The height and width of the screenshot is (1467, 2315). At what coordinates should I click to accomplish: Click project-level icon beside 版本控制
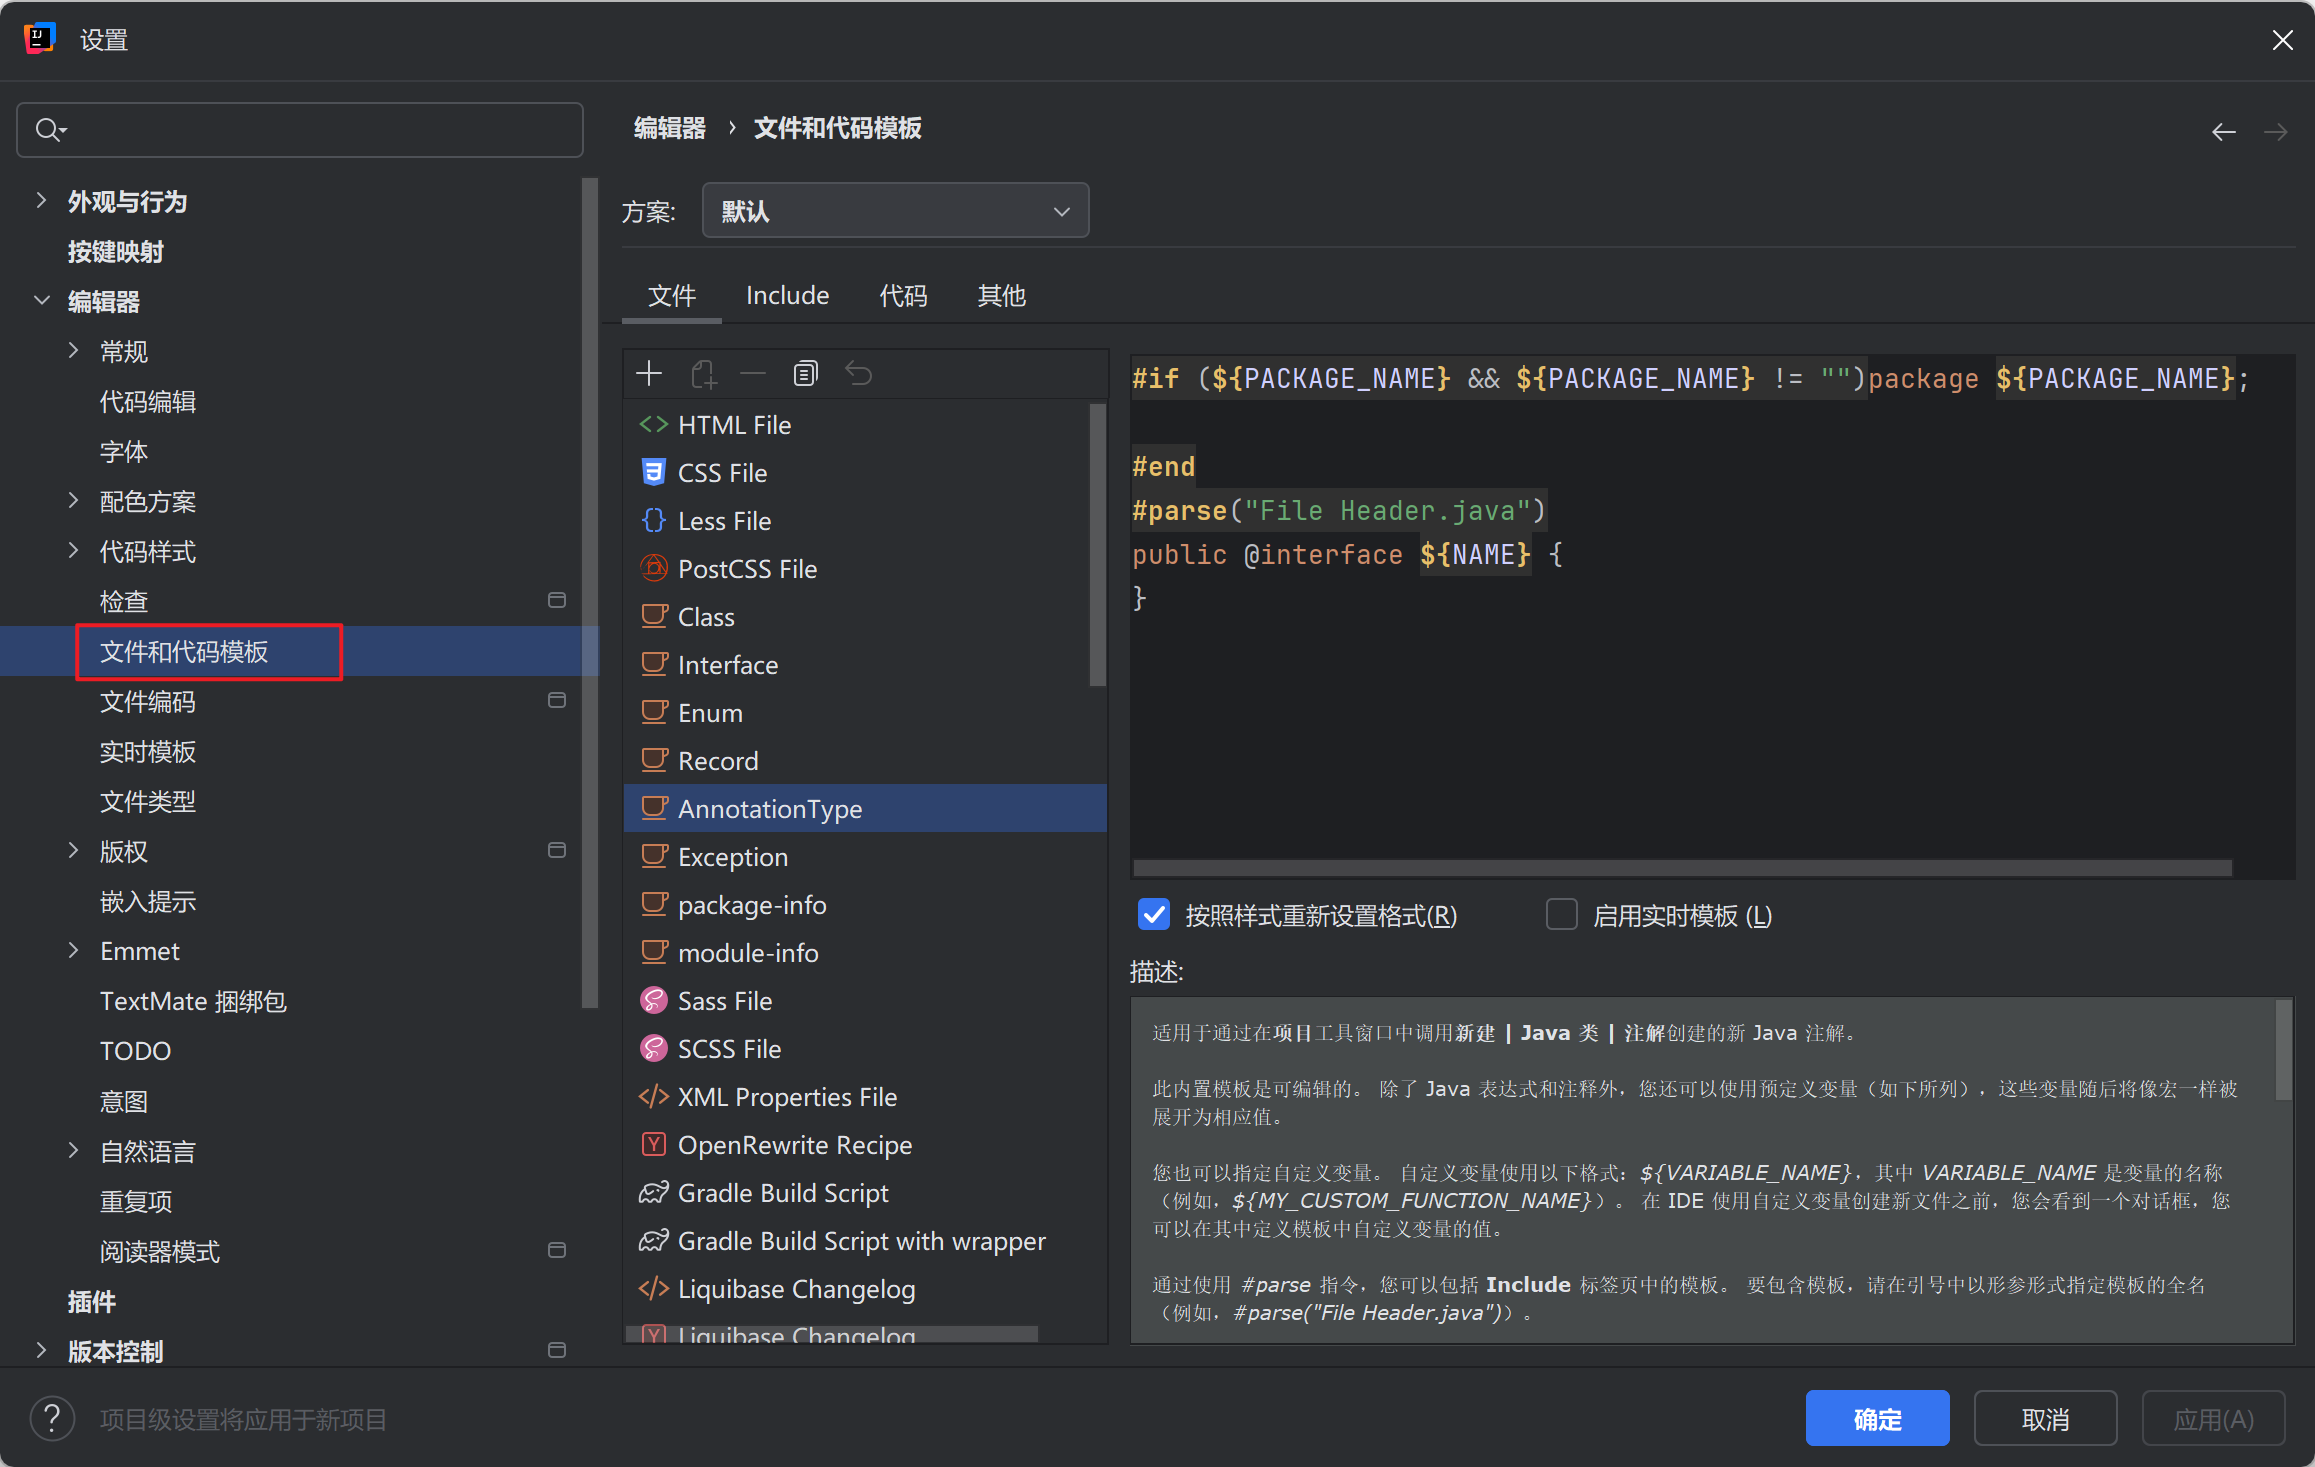point(557,1350)
